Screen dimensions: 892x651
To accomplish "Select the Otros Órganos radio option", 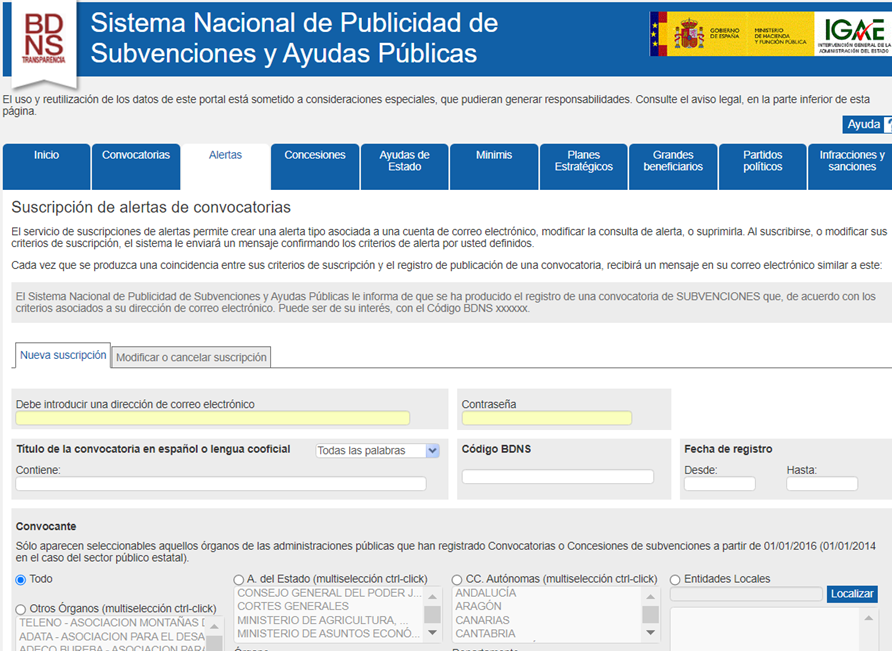I will coord(21,609).
